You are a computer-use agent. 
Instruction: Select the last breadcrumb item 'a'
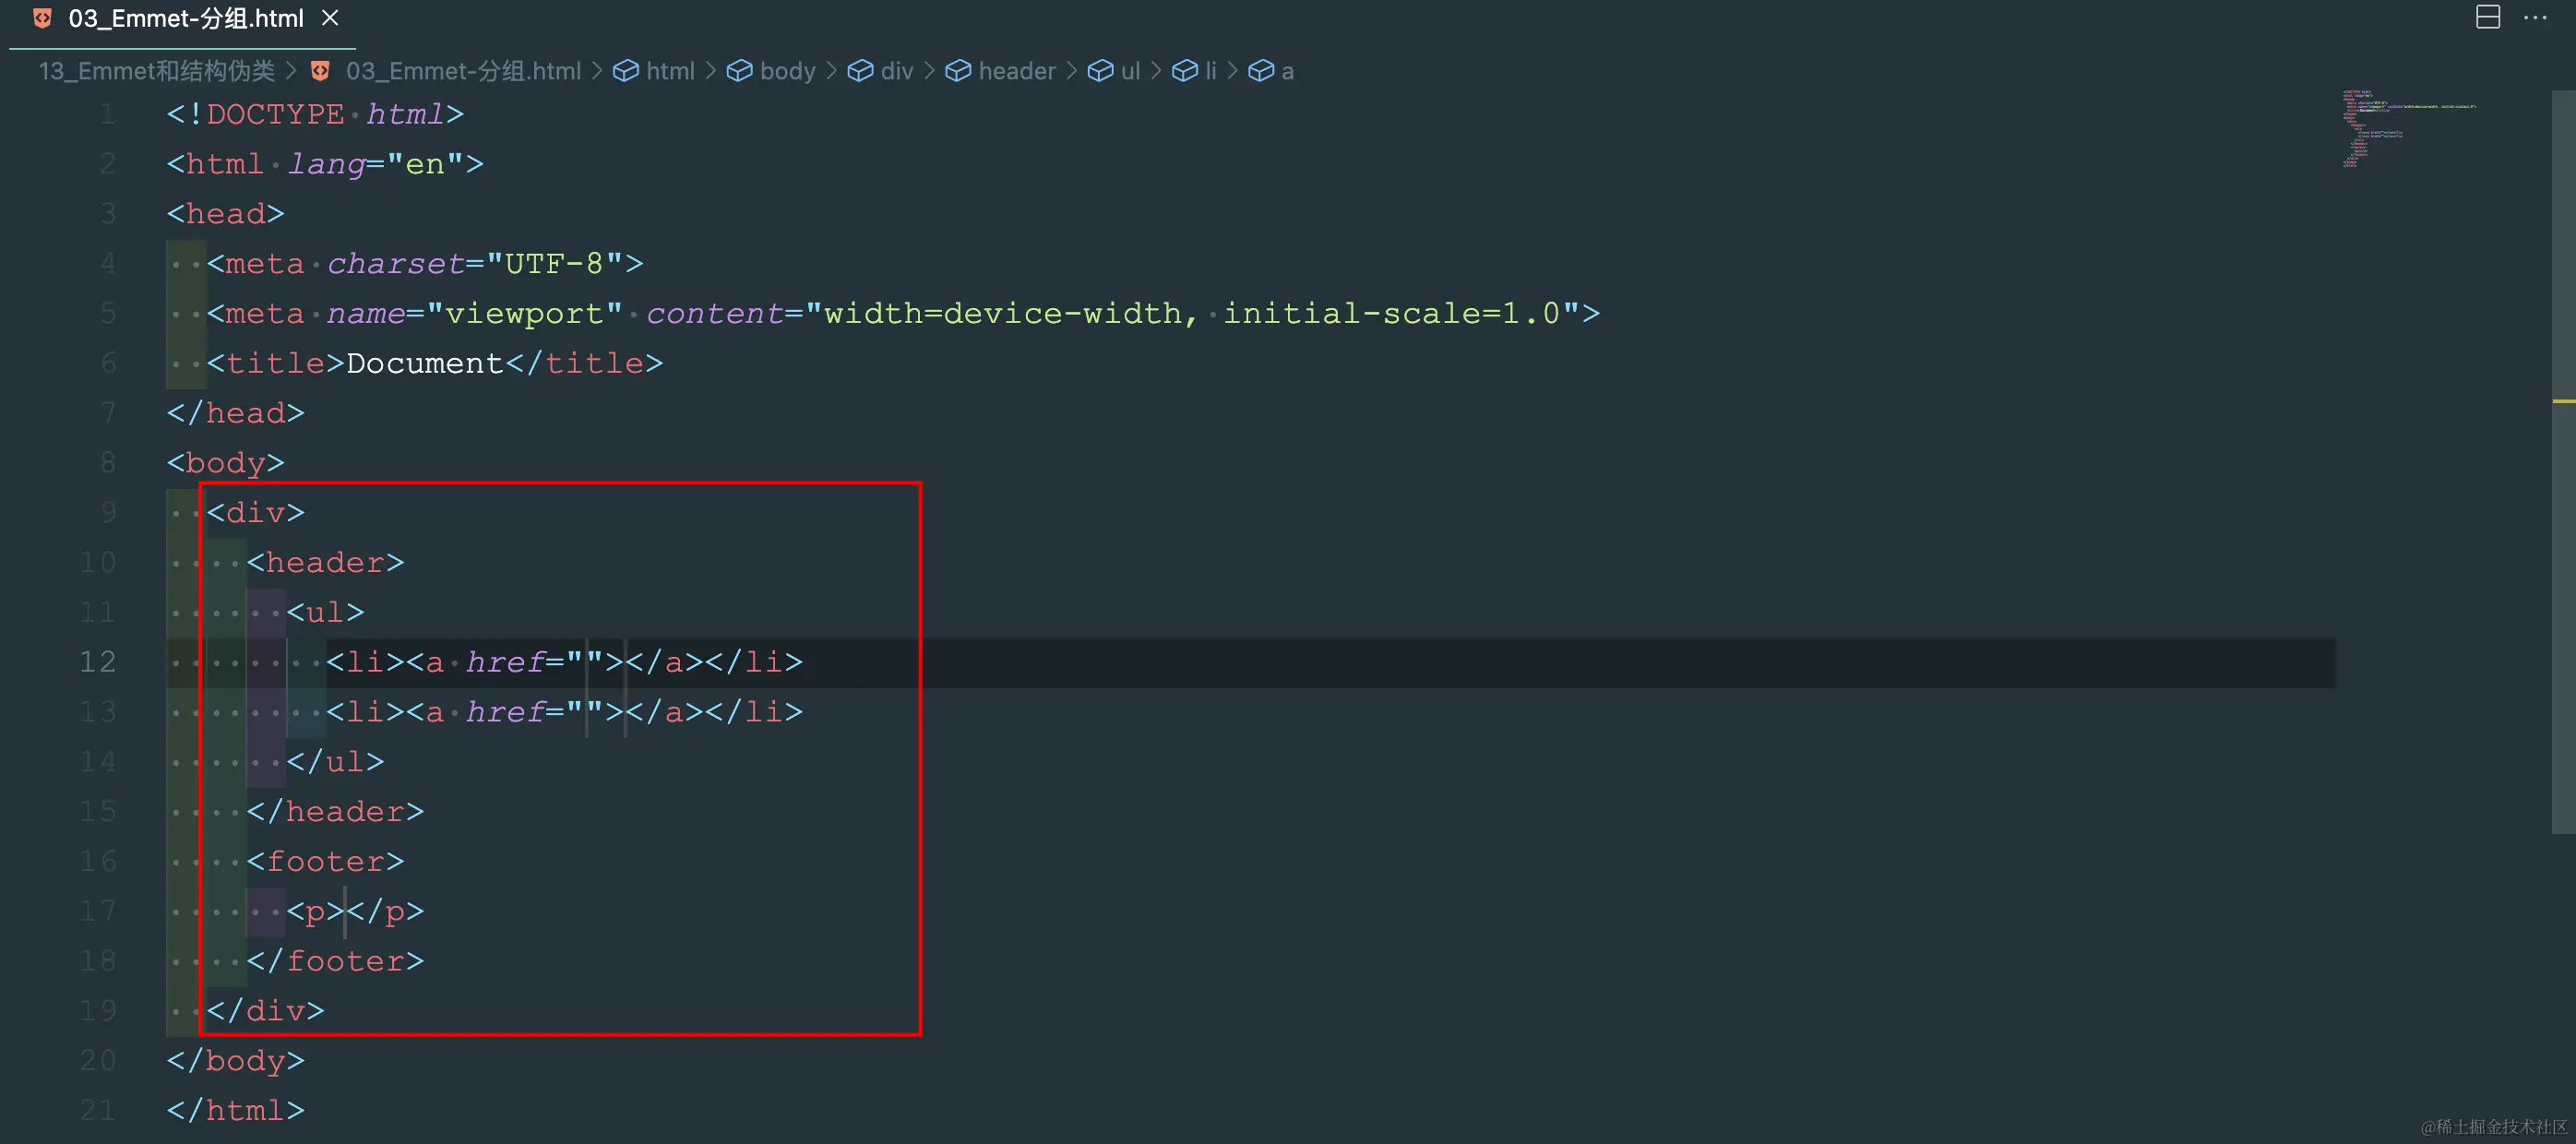click(x=1286, y=71)
